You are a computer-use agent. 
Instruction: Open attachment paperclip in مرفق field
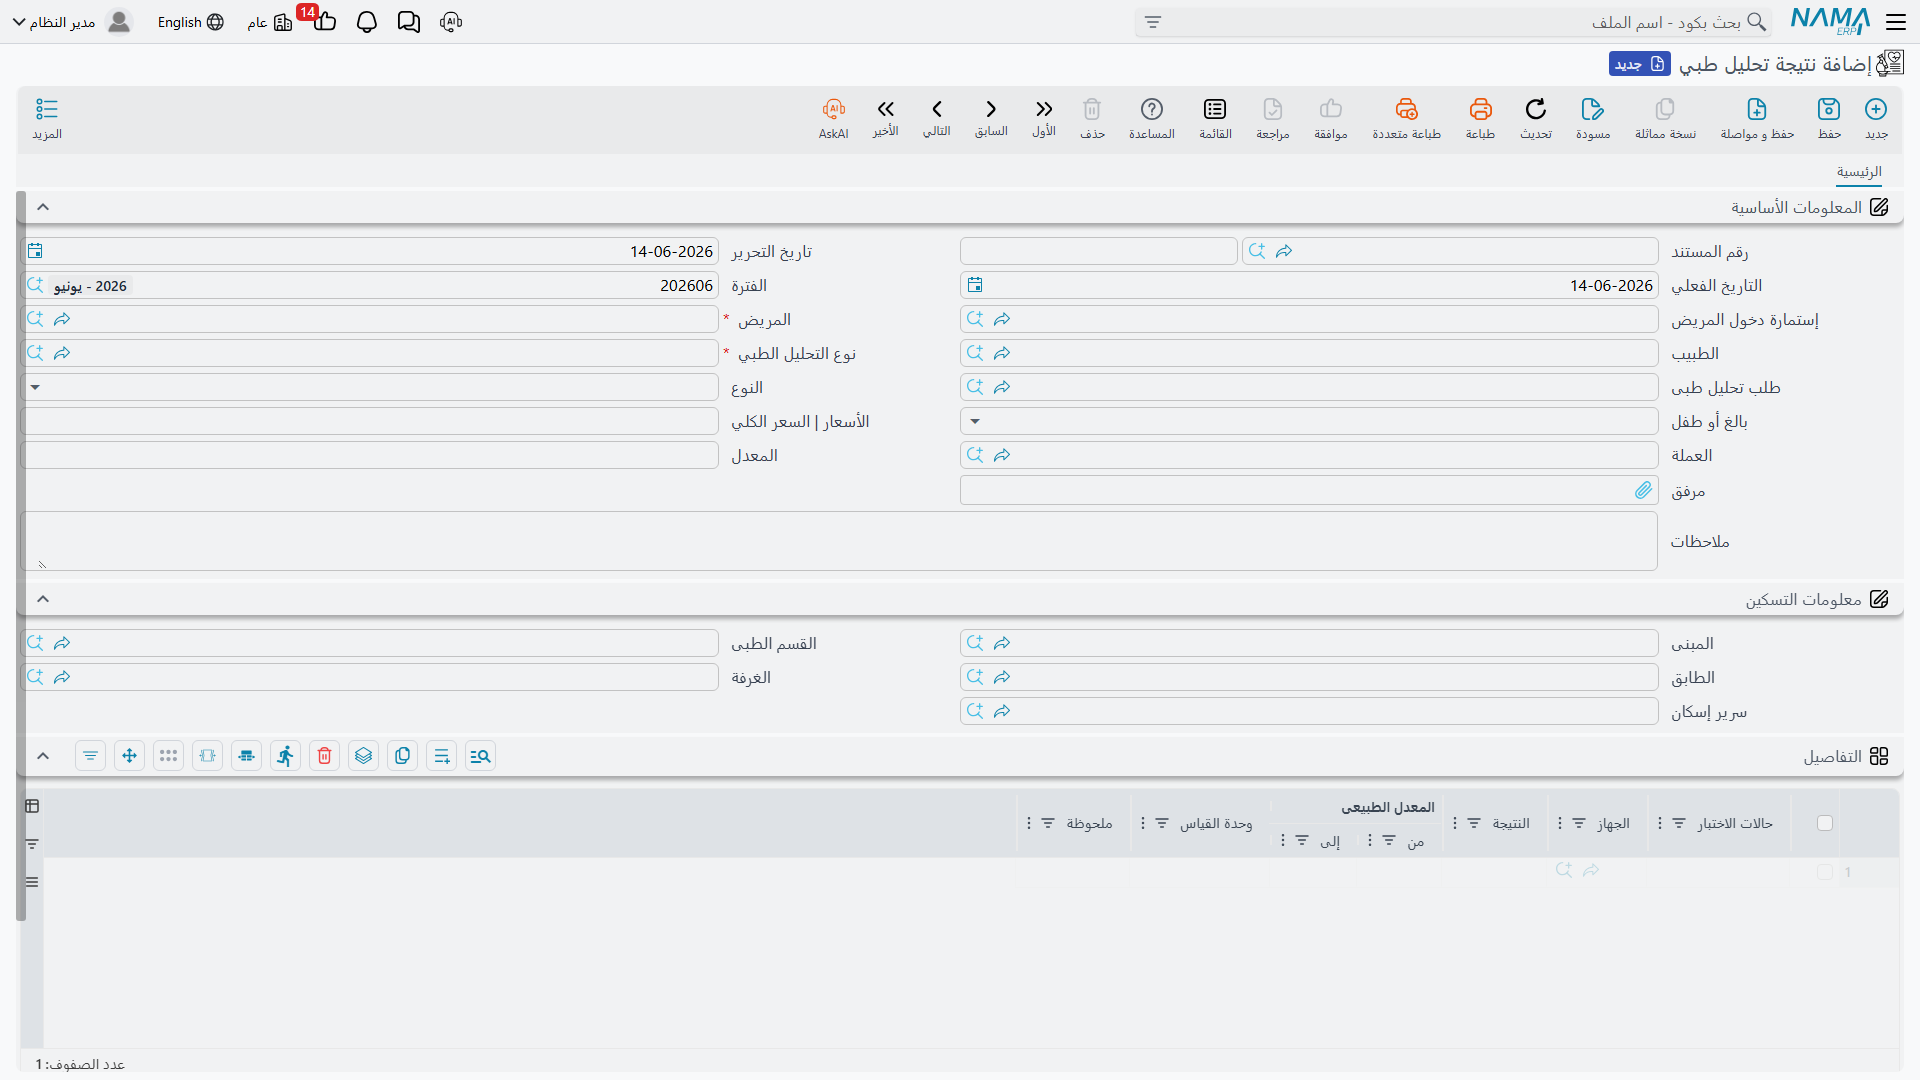[x=1643, y=490]
